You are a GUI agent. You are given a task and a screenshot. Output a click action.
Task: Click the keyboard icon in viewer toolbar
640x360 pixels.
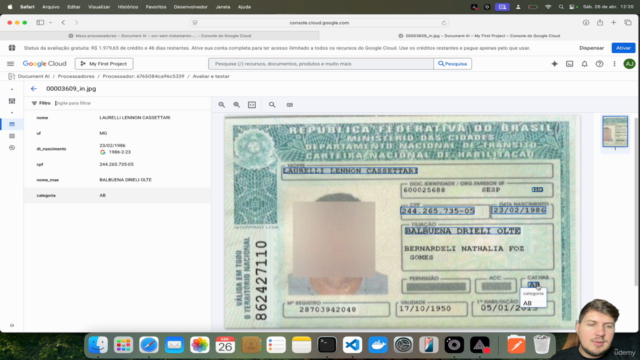290,105
